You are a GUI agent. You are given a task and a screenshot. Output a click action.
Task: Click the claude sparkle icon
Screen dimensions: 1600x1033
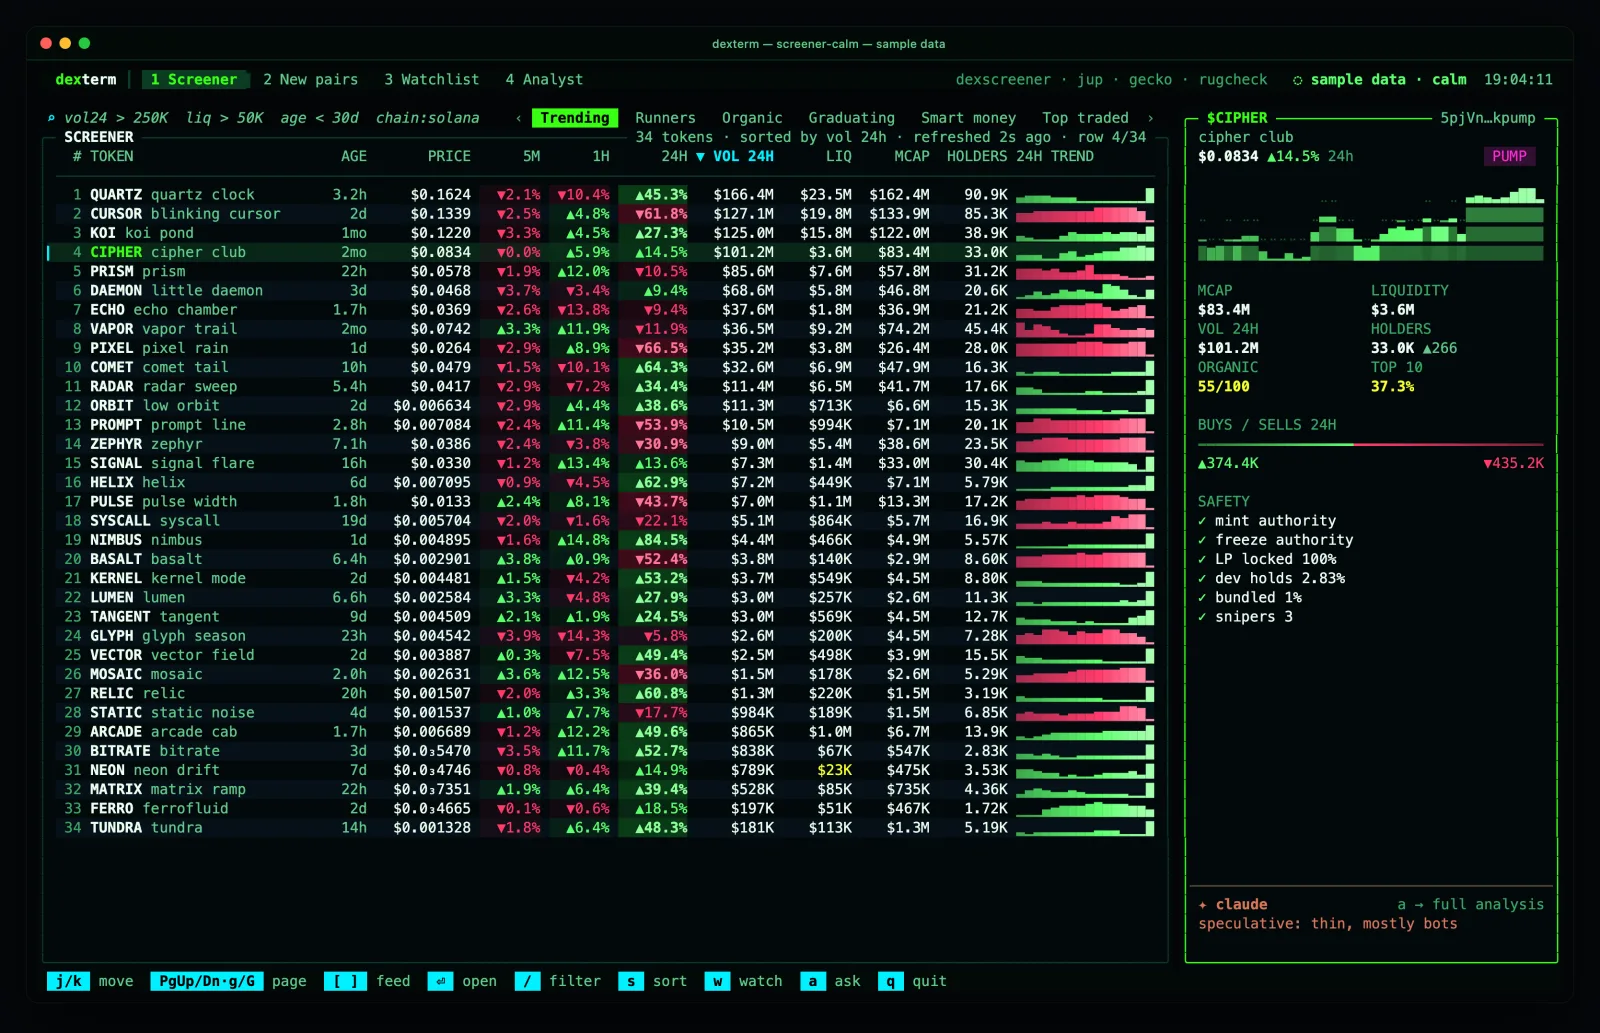(1203, 904)
